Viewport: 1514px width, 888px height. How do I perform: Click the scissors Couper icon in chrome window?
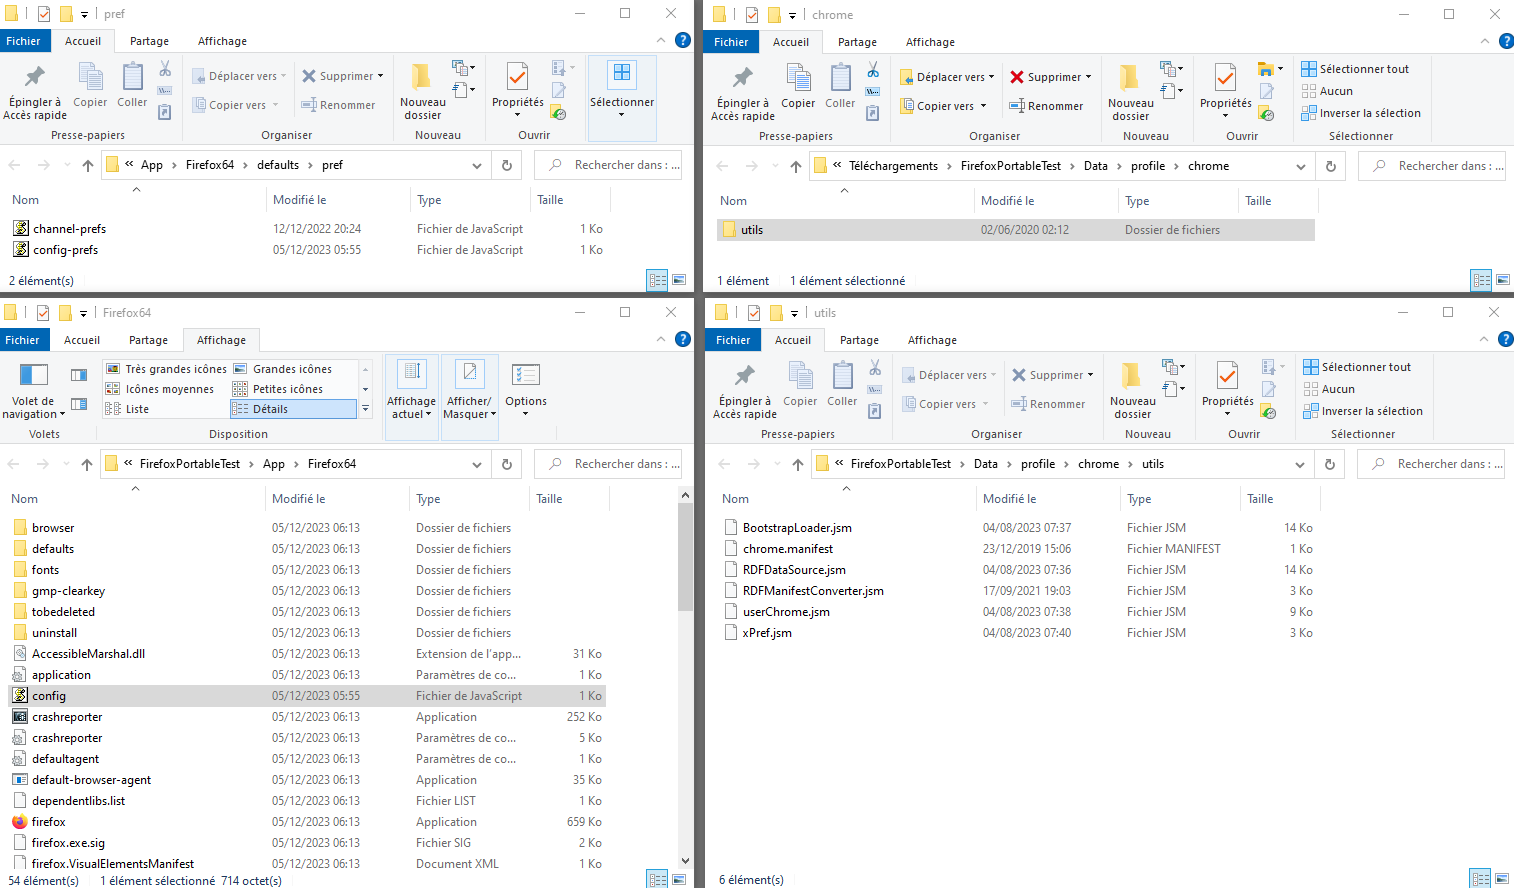[873, 70]
